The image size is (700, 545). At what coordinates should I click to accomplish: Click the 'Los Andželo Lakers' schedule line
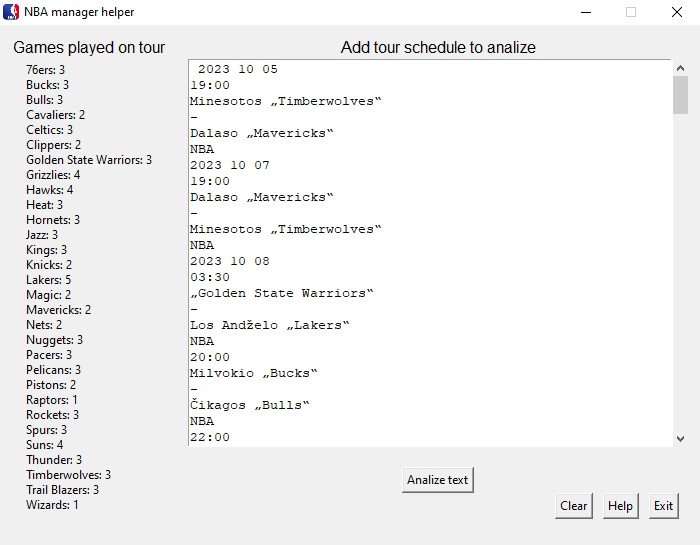270,325
